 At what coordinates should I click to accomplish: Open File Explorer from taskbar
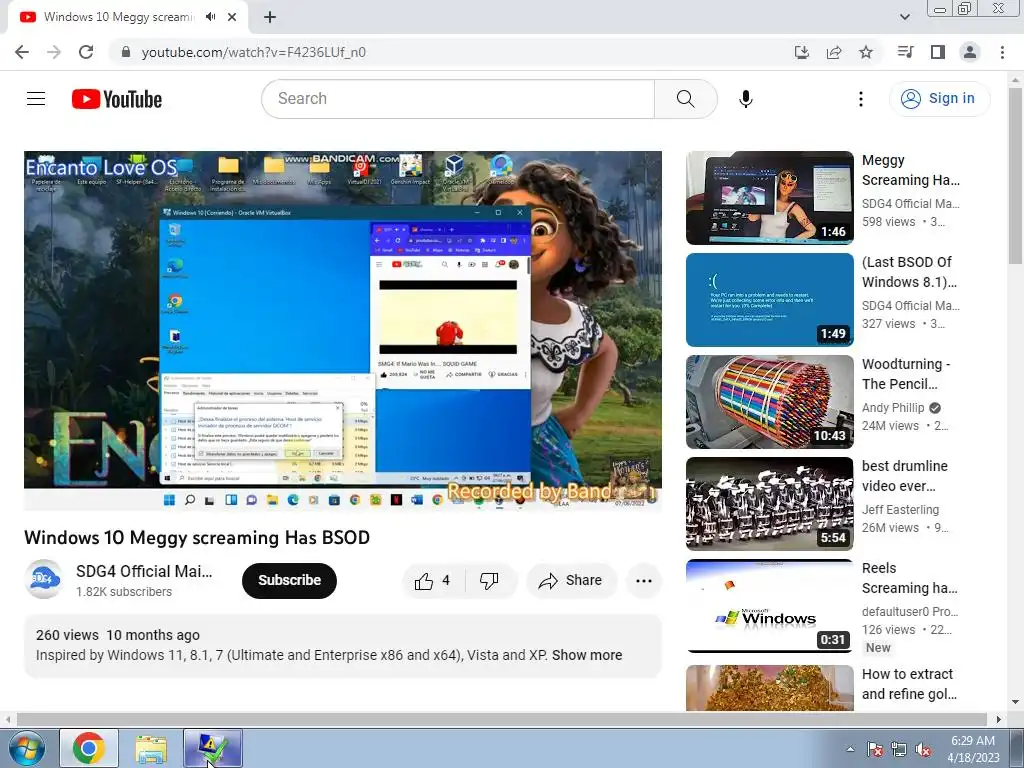(x=151, y=748)
